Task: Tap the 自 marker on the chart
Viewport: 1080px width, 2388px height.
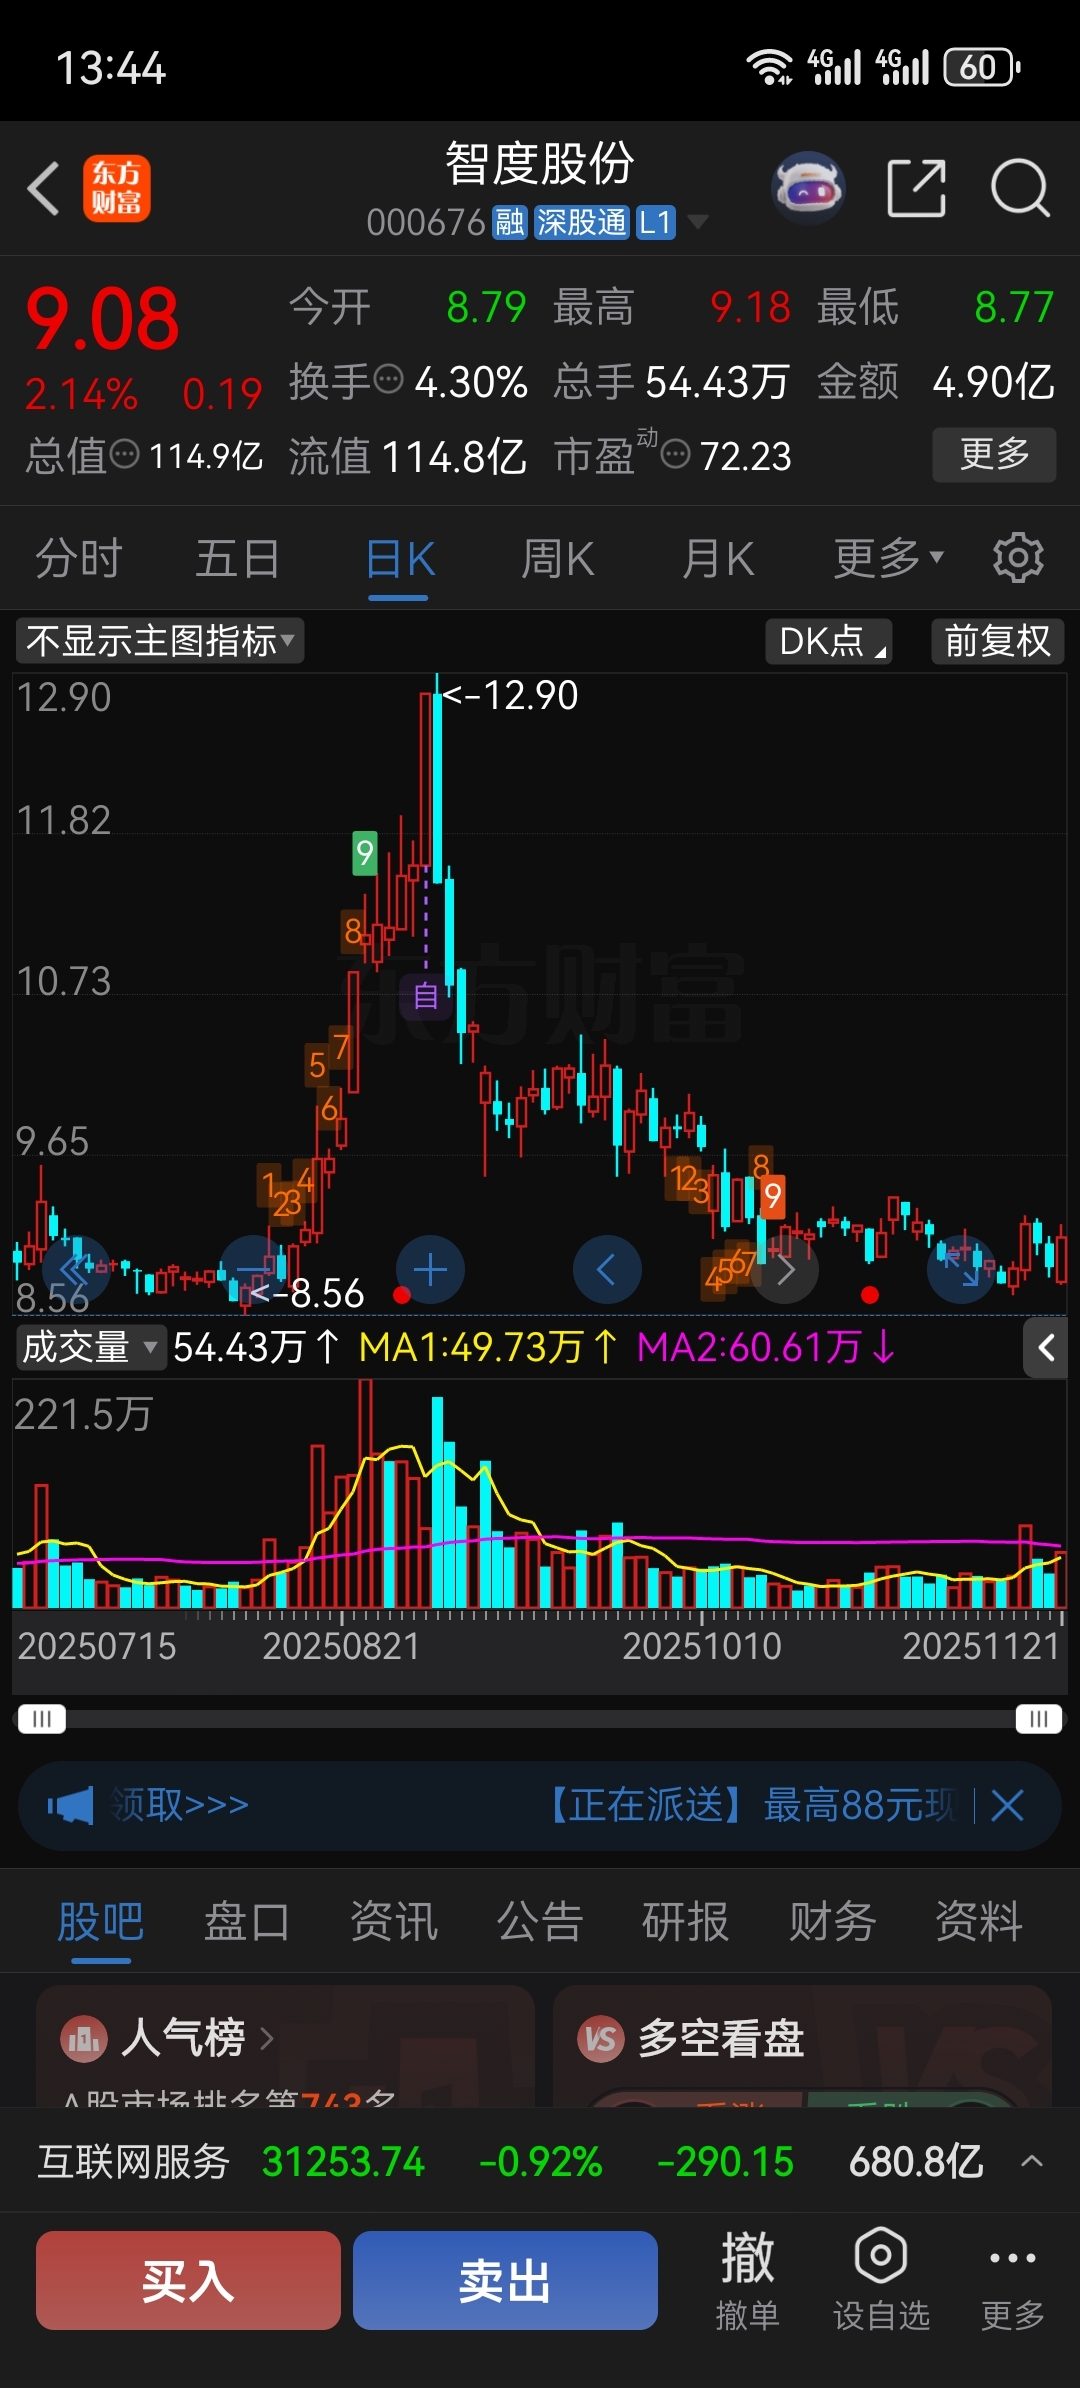Action: [x=425, y=995]
